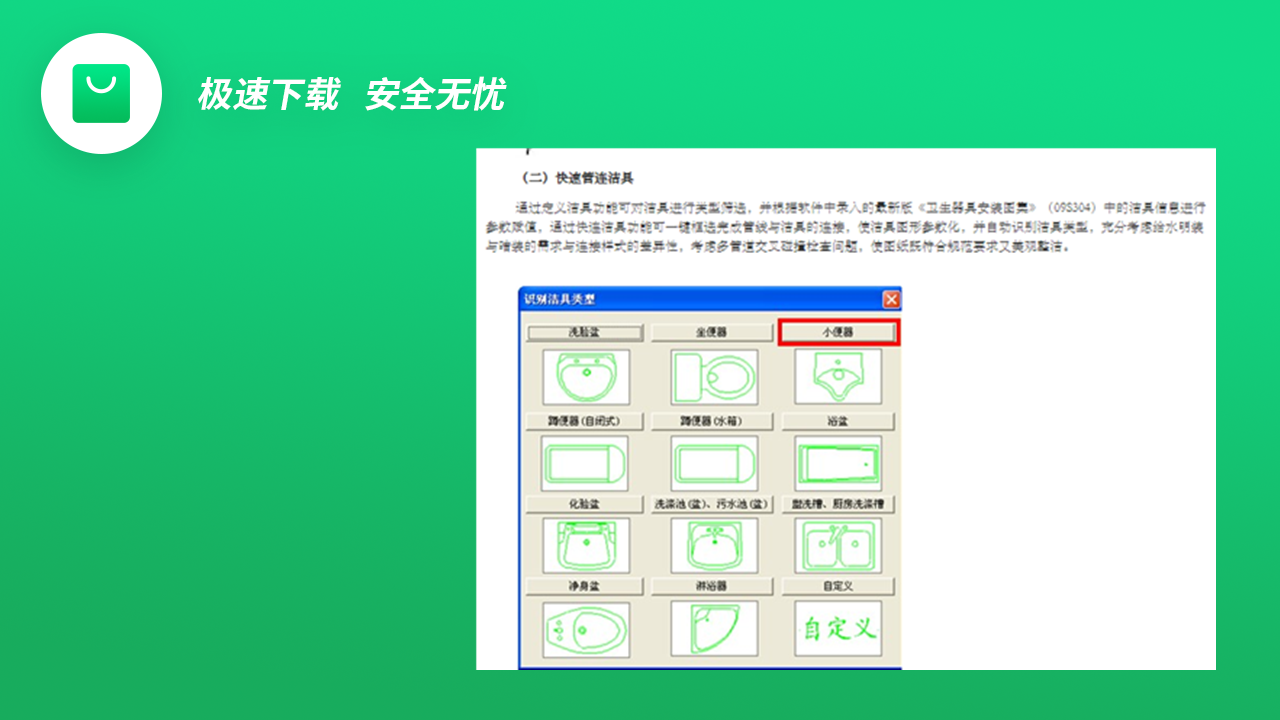
Task: Select the 盥洗槽、厨房洗涤槽 button
Action: [840, 503]
